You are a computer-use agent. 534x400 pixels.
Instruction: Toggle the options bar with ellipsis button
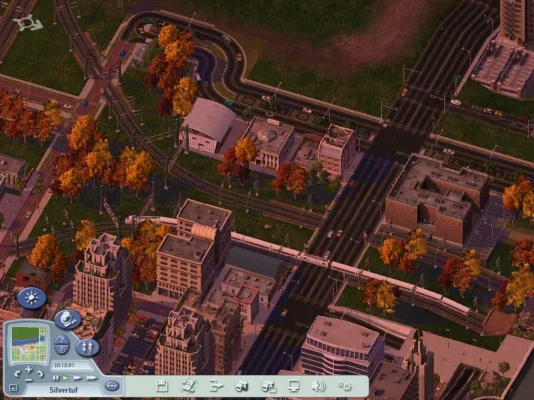point(112,386)
